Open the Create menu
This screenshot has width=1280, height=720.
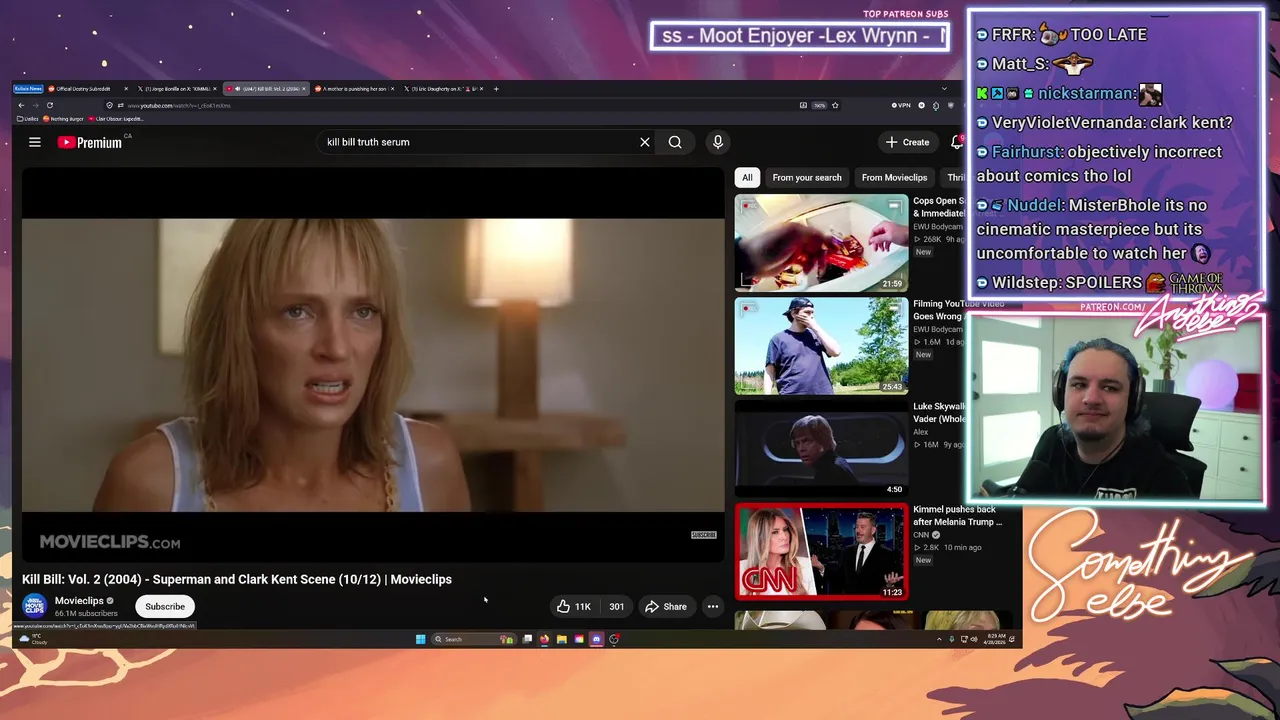[x=908, y=142]
